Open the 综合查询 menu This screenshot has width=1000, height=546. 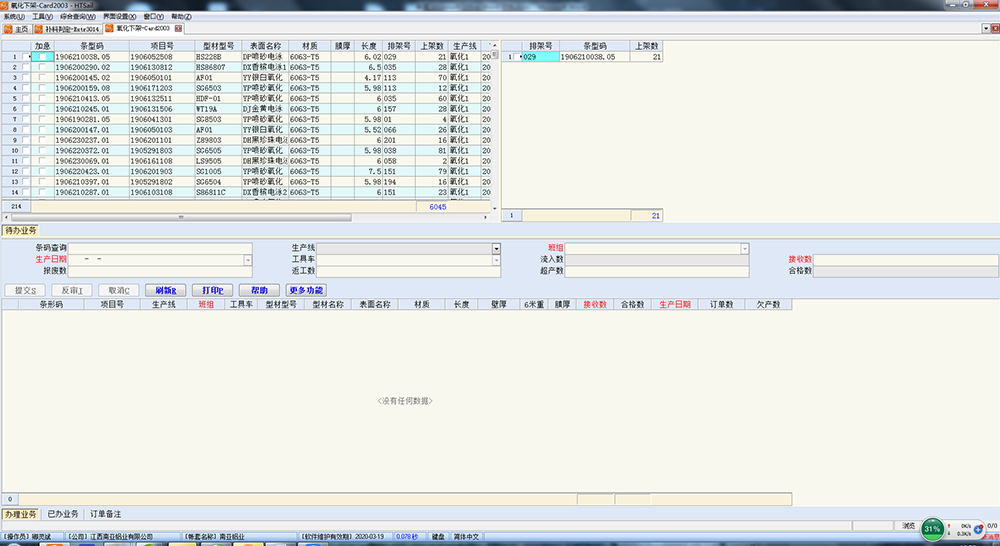click(x=79, y=17)
